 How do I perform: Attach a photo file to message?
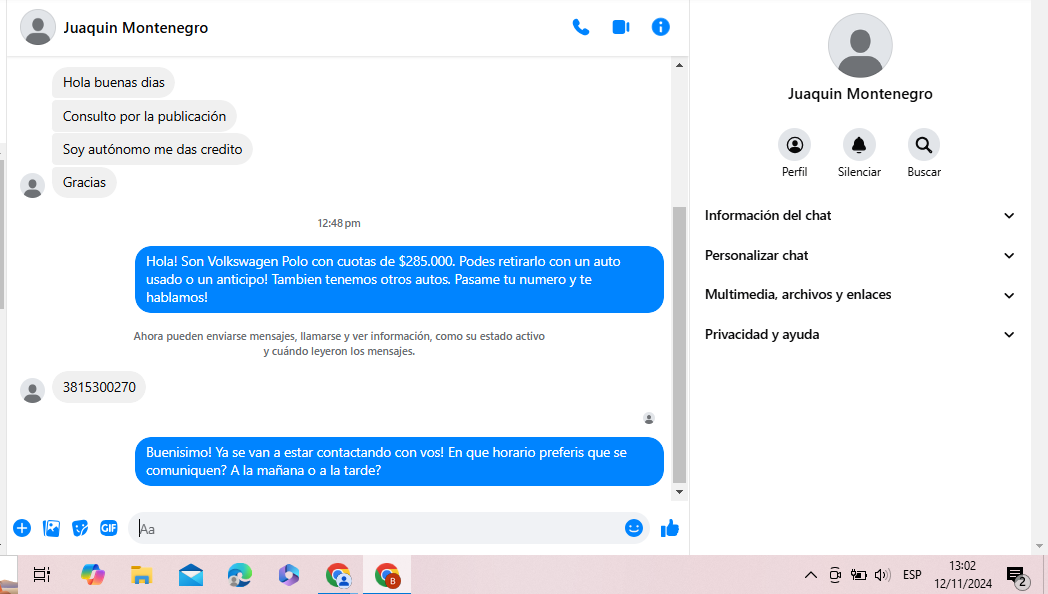(51, 528)
